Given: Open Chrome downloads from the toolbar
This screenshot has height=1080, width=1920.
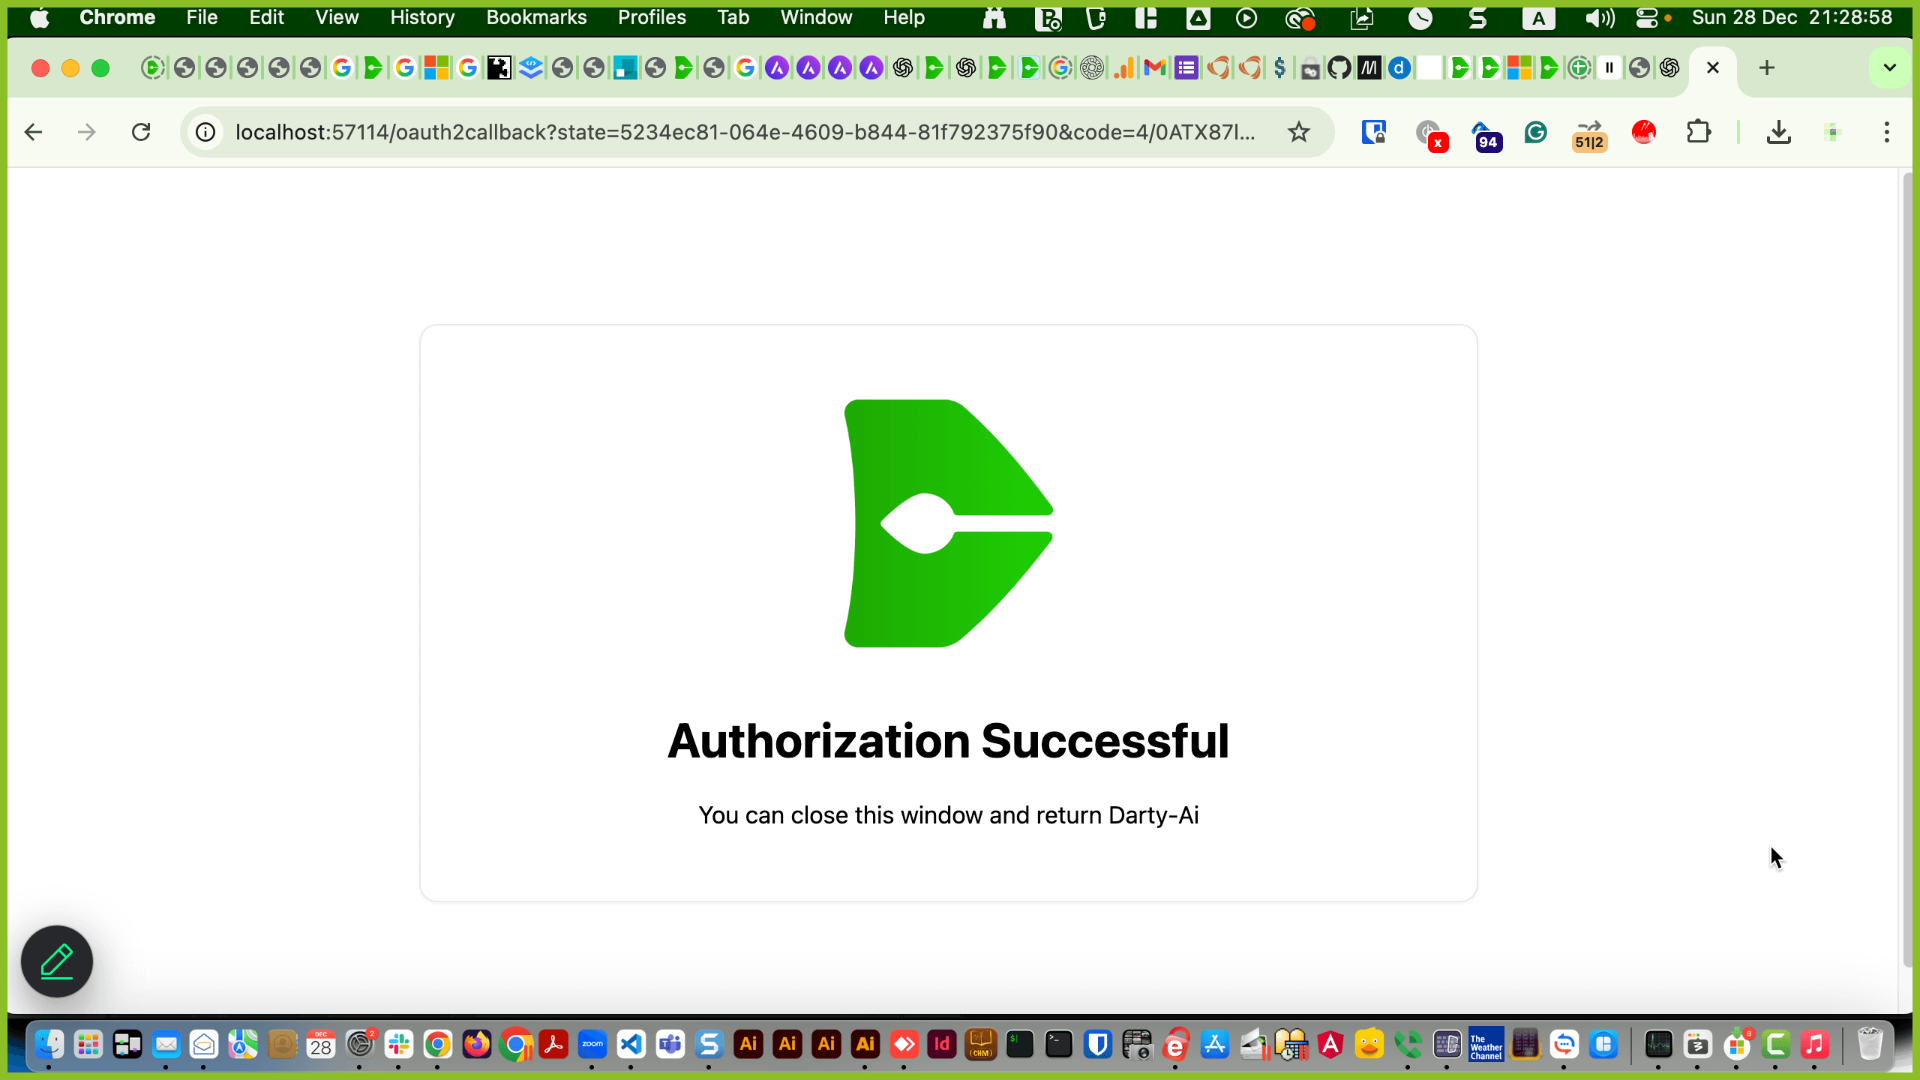Looking at the screenshot, I should 1778,132.
